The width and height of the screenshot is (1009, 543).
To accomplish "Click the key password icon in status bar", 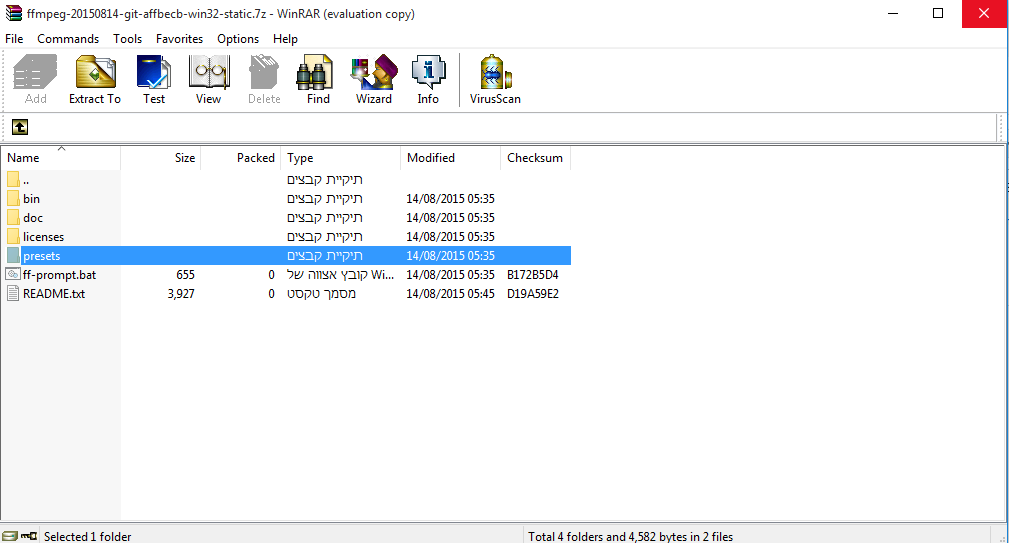I will coord(28,536).
